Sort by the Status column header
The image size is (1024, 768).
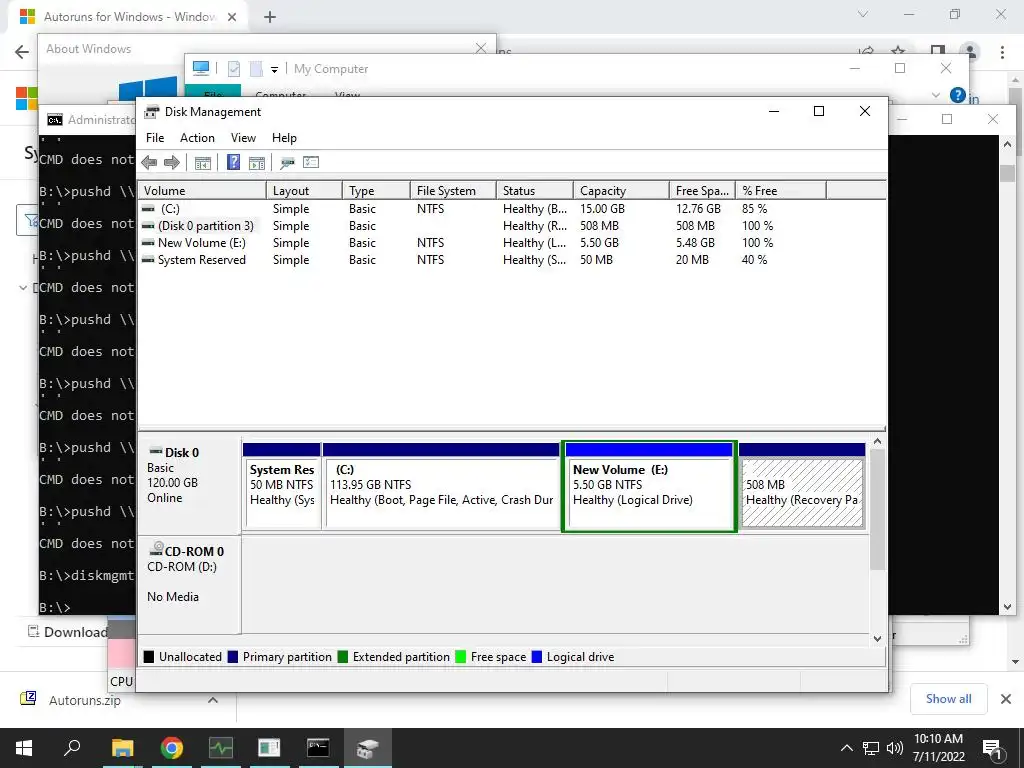click(x=535, y=191)
